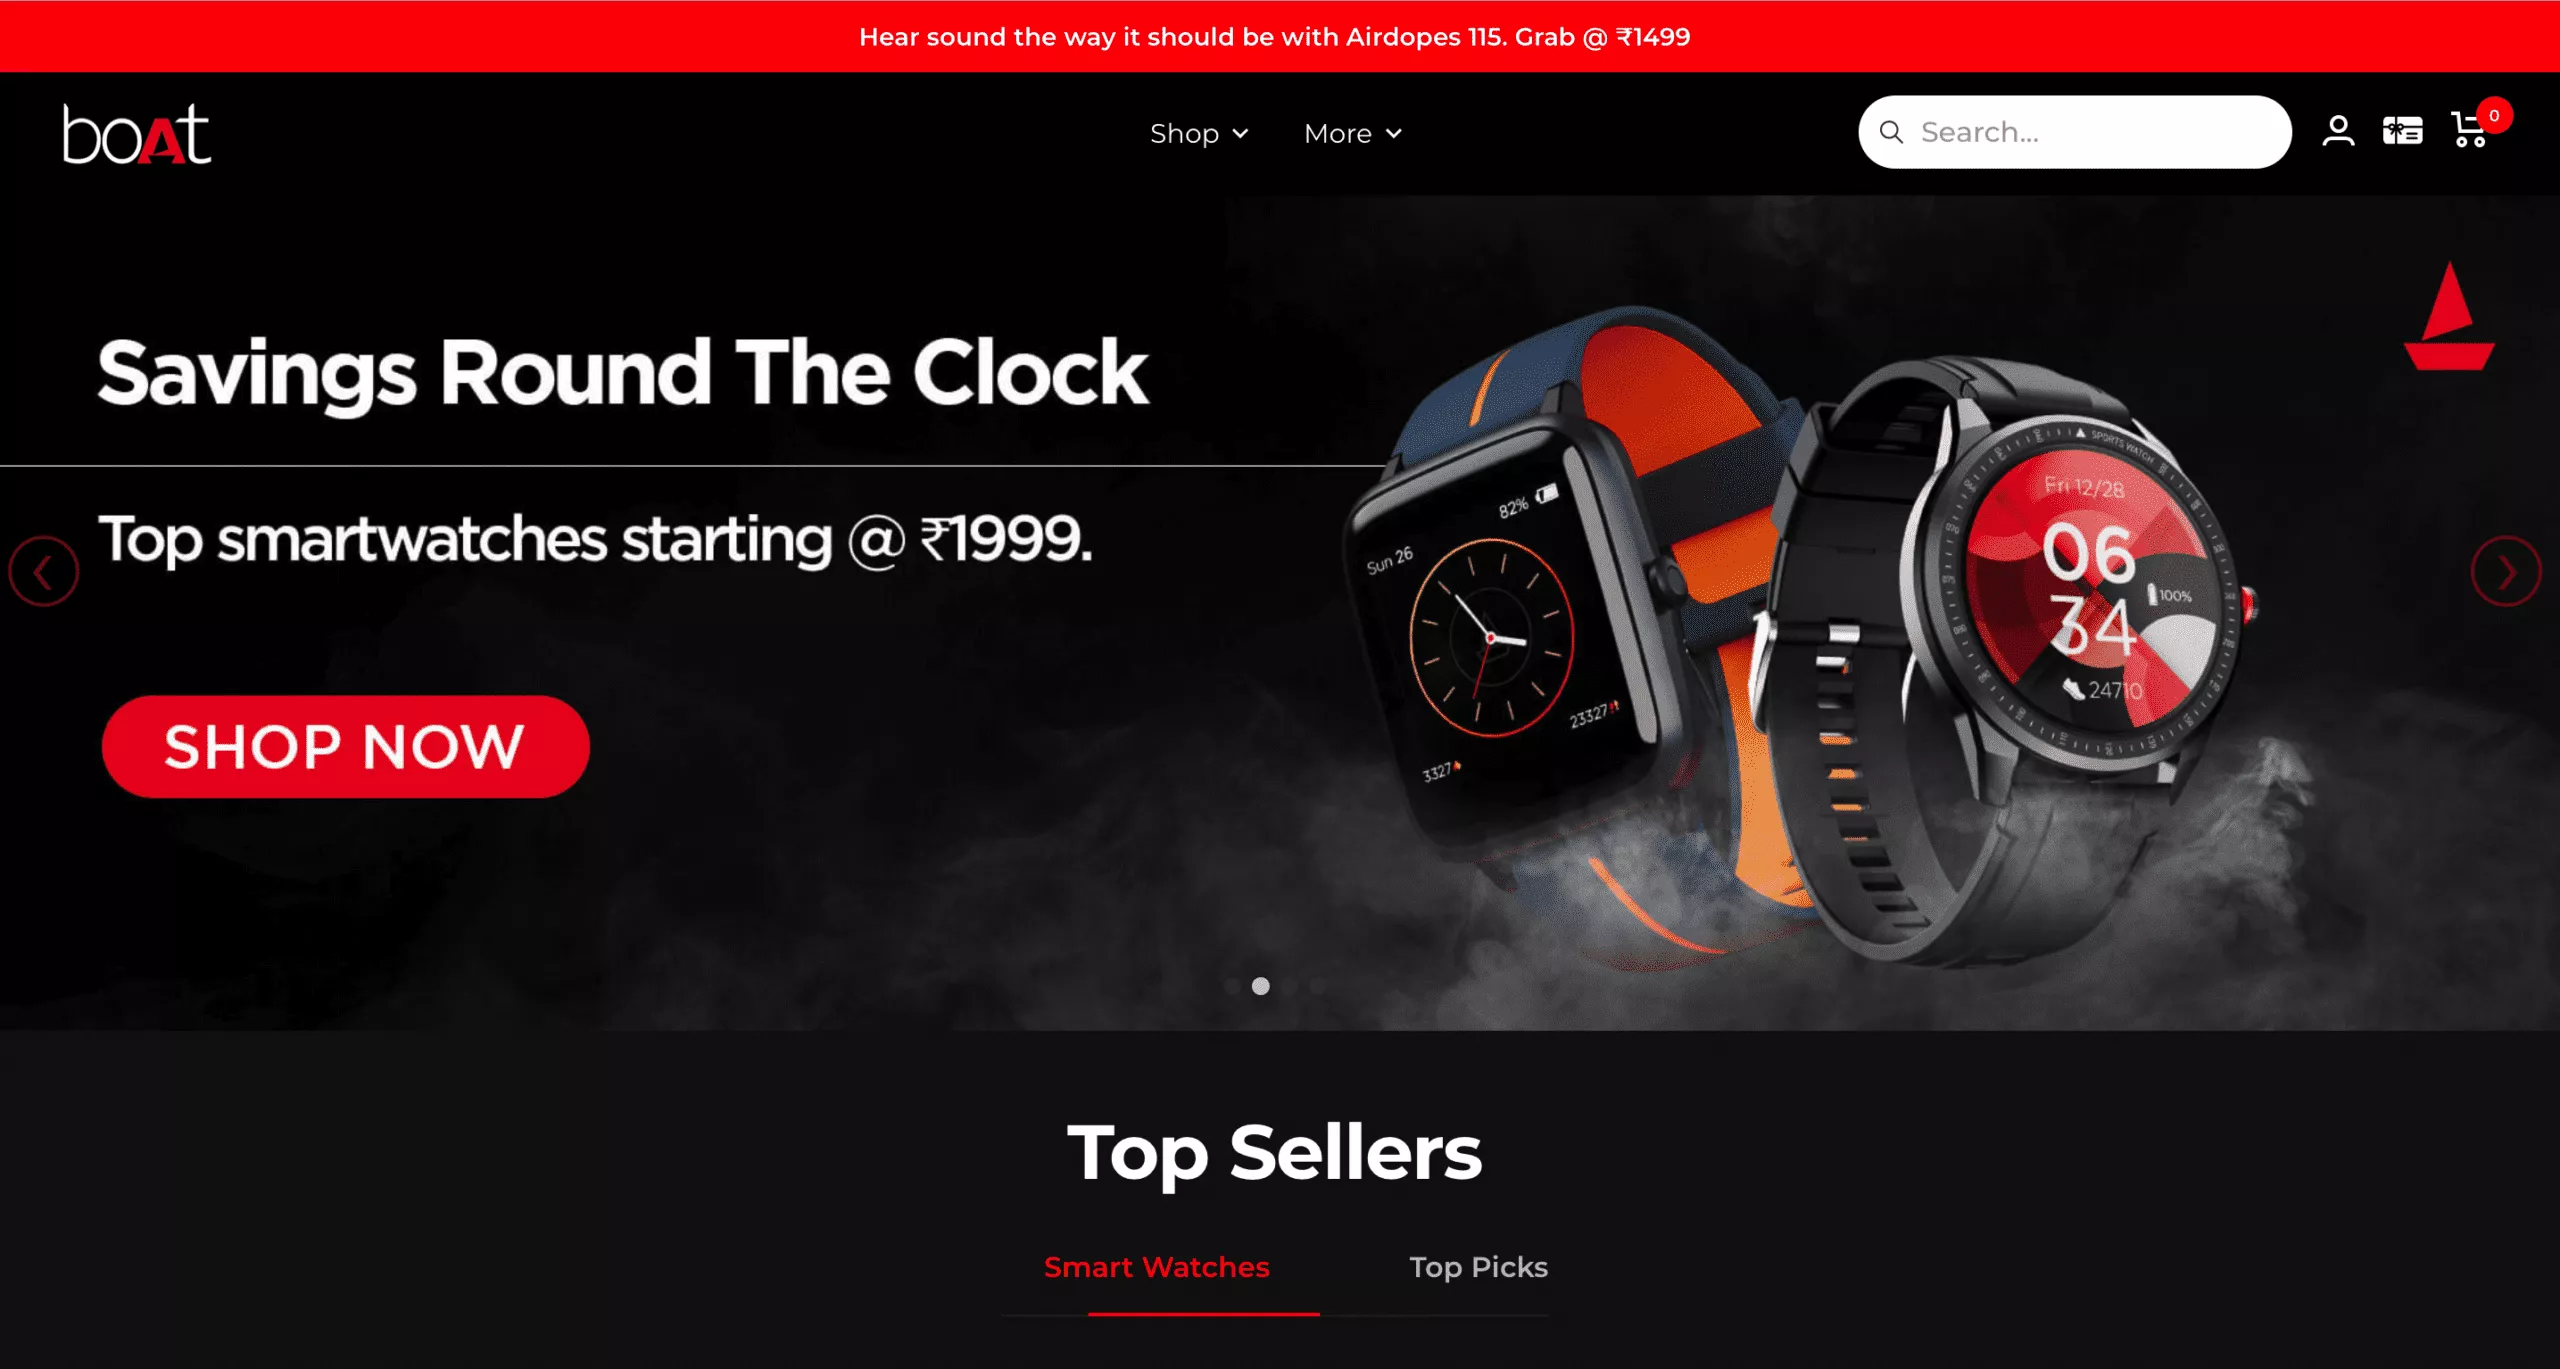Open the Airdopes 115 promo banner link
Image resolution: width=2560 pixels, height=1369 pixels.
[1274, 37]
